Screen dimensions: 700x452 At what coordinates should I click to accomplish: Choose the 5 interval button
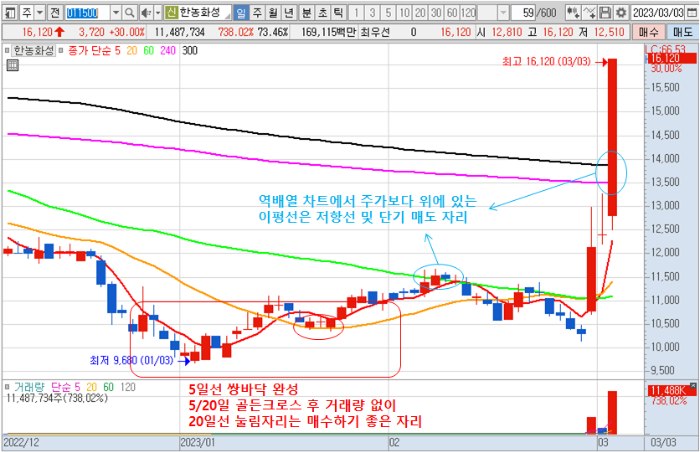coord(388,13)
